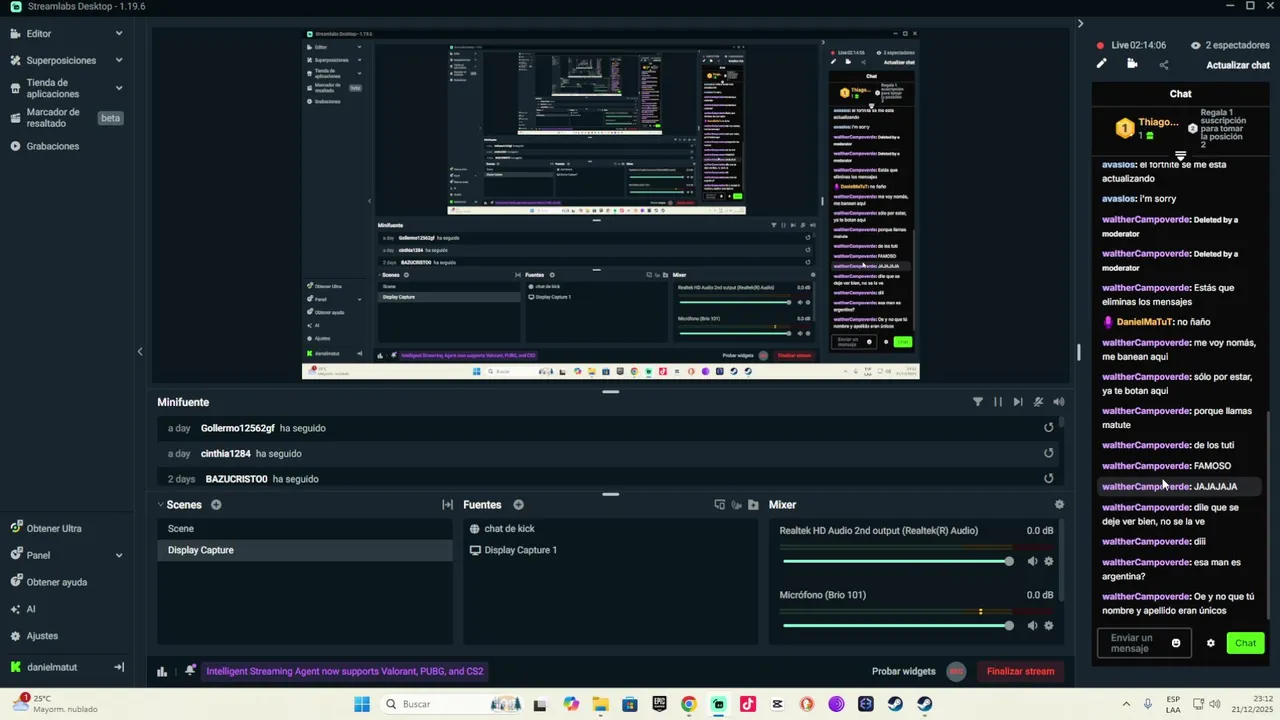Mute Realtek HD Audio 2nd output
The width and height of the screenshot is (1280, 720).
pos(1032,561)
